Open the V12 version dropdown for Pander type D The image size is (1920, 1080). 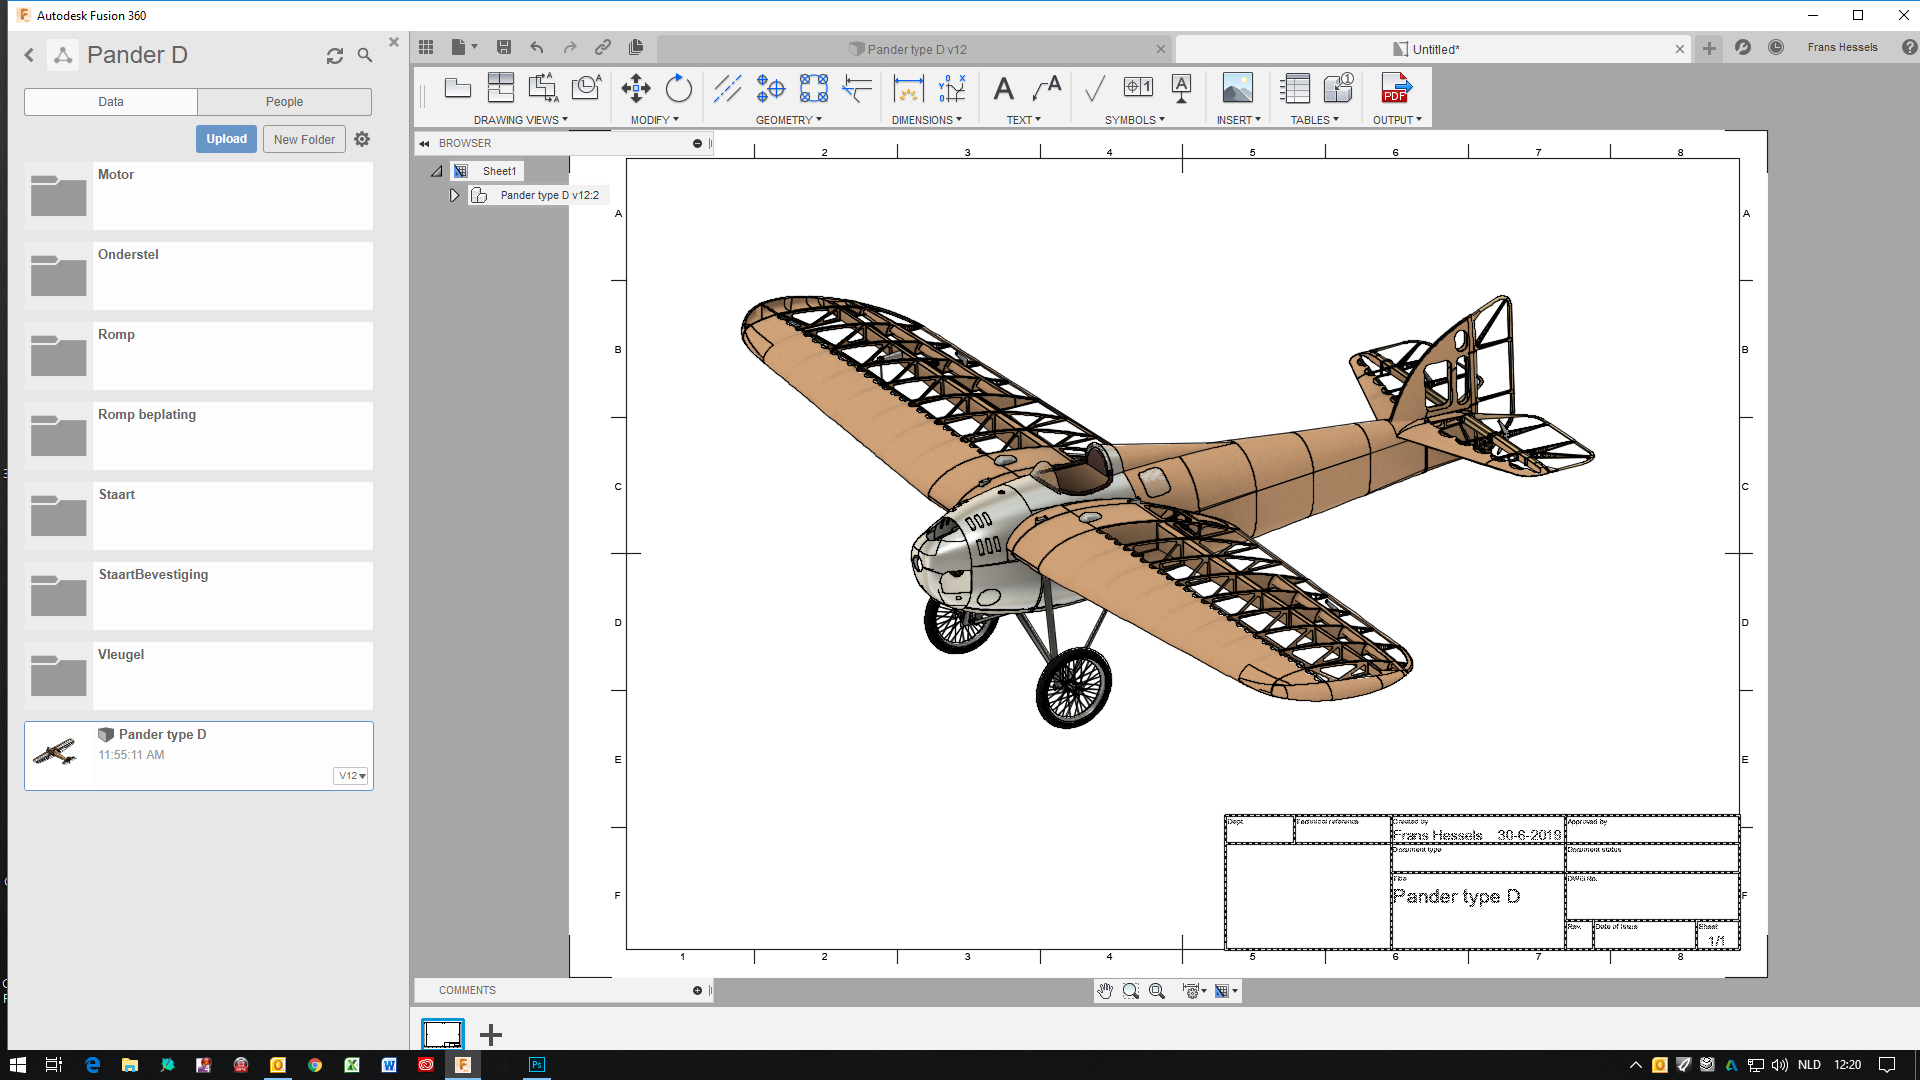[349, 775]
